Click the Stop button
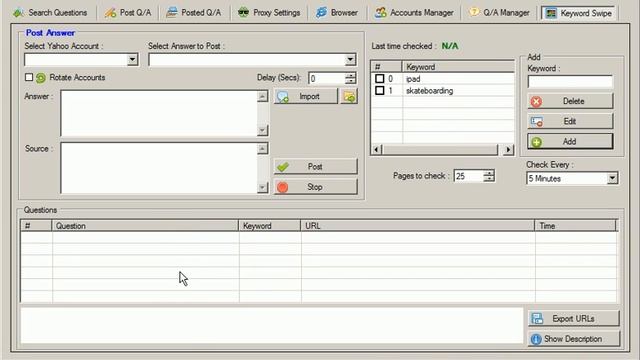Image resolution: width=640 pixels, height=360 pixels. pyautogui.click(x=316, y=187)
